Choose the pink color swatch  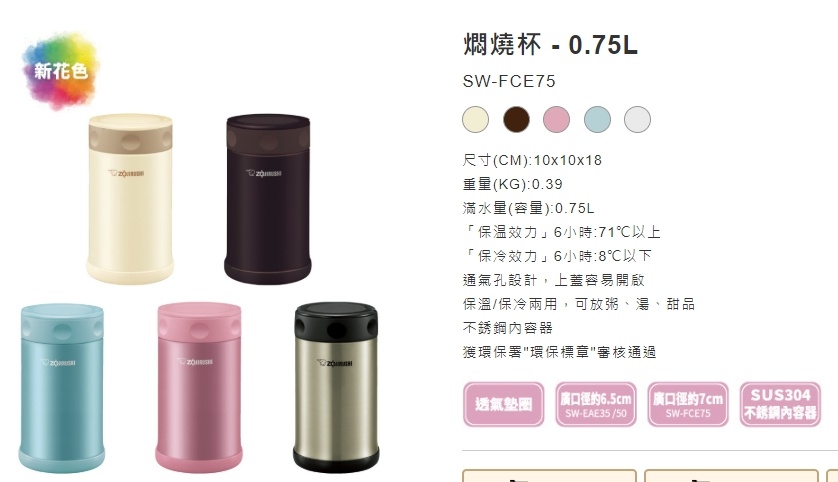(x=556, y=119)
